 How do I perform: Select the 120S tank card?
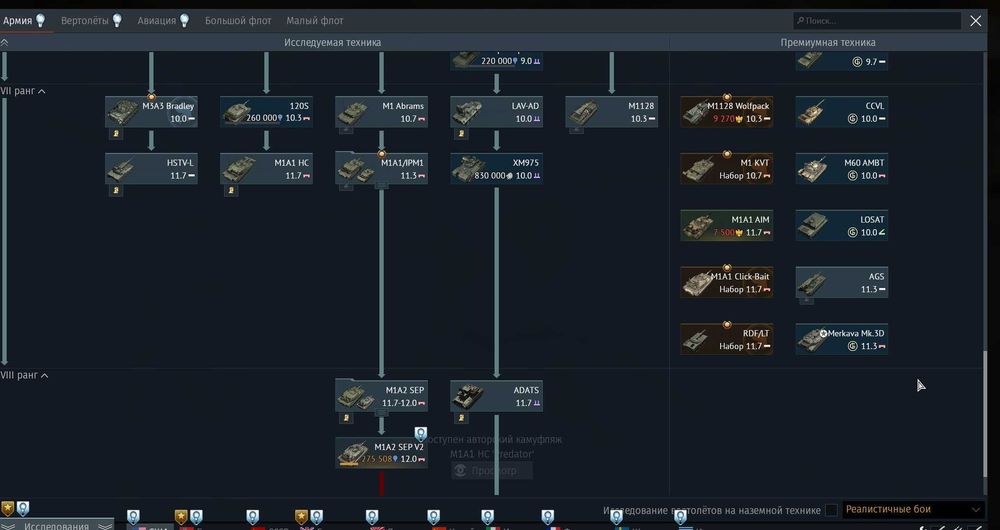pyautogui.click(x=267, y=112)
